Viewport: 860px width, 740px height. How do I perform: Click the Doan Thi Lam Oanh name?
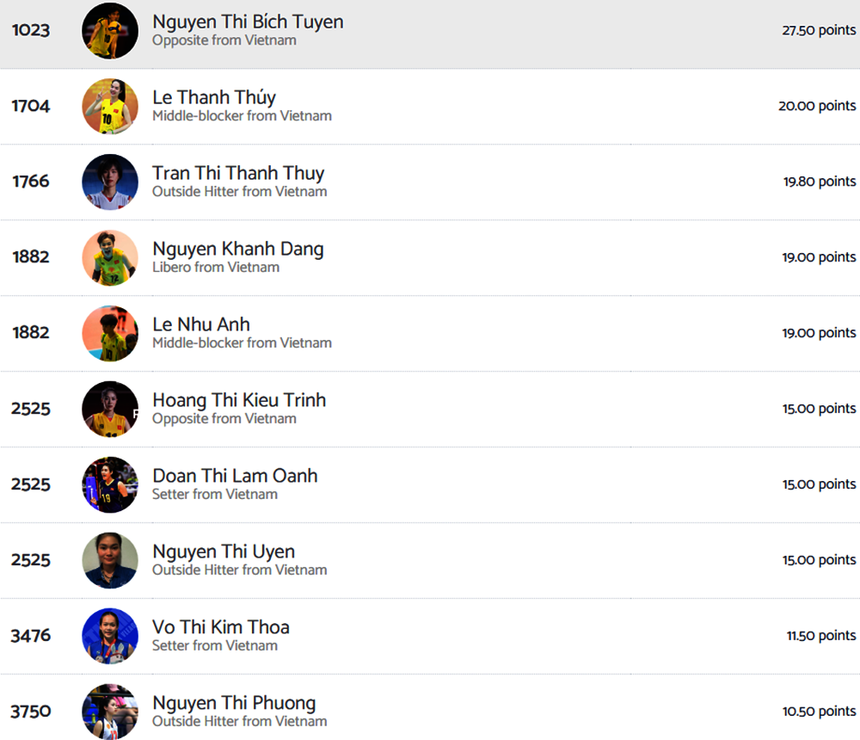pyautogui.click(x=235, y=476)
